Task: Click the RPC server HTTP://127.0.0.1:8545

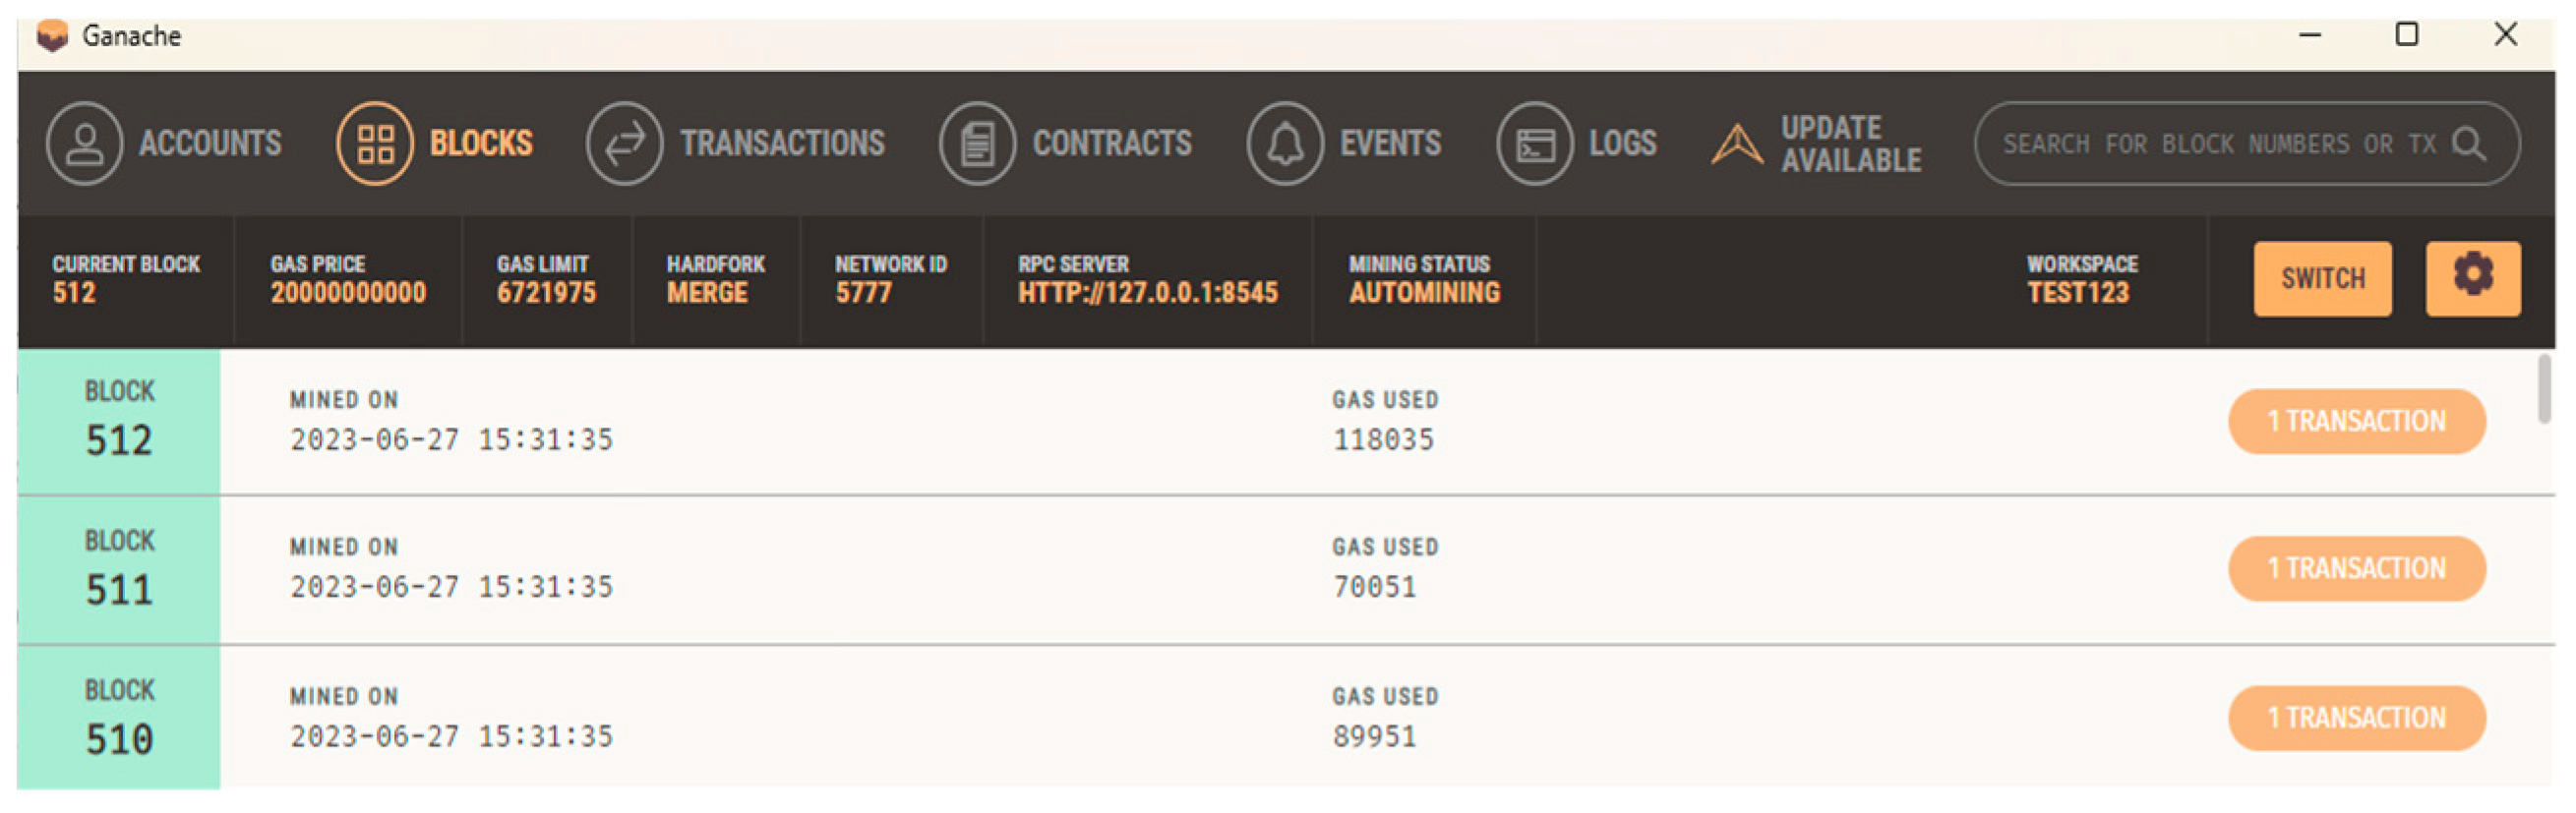Action: pos(1148,292)
